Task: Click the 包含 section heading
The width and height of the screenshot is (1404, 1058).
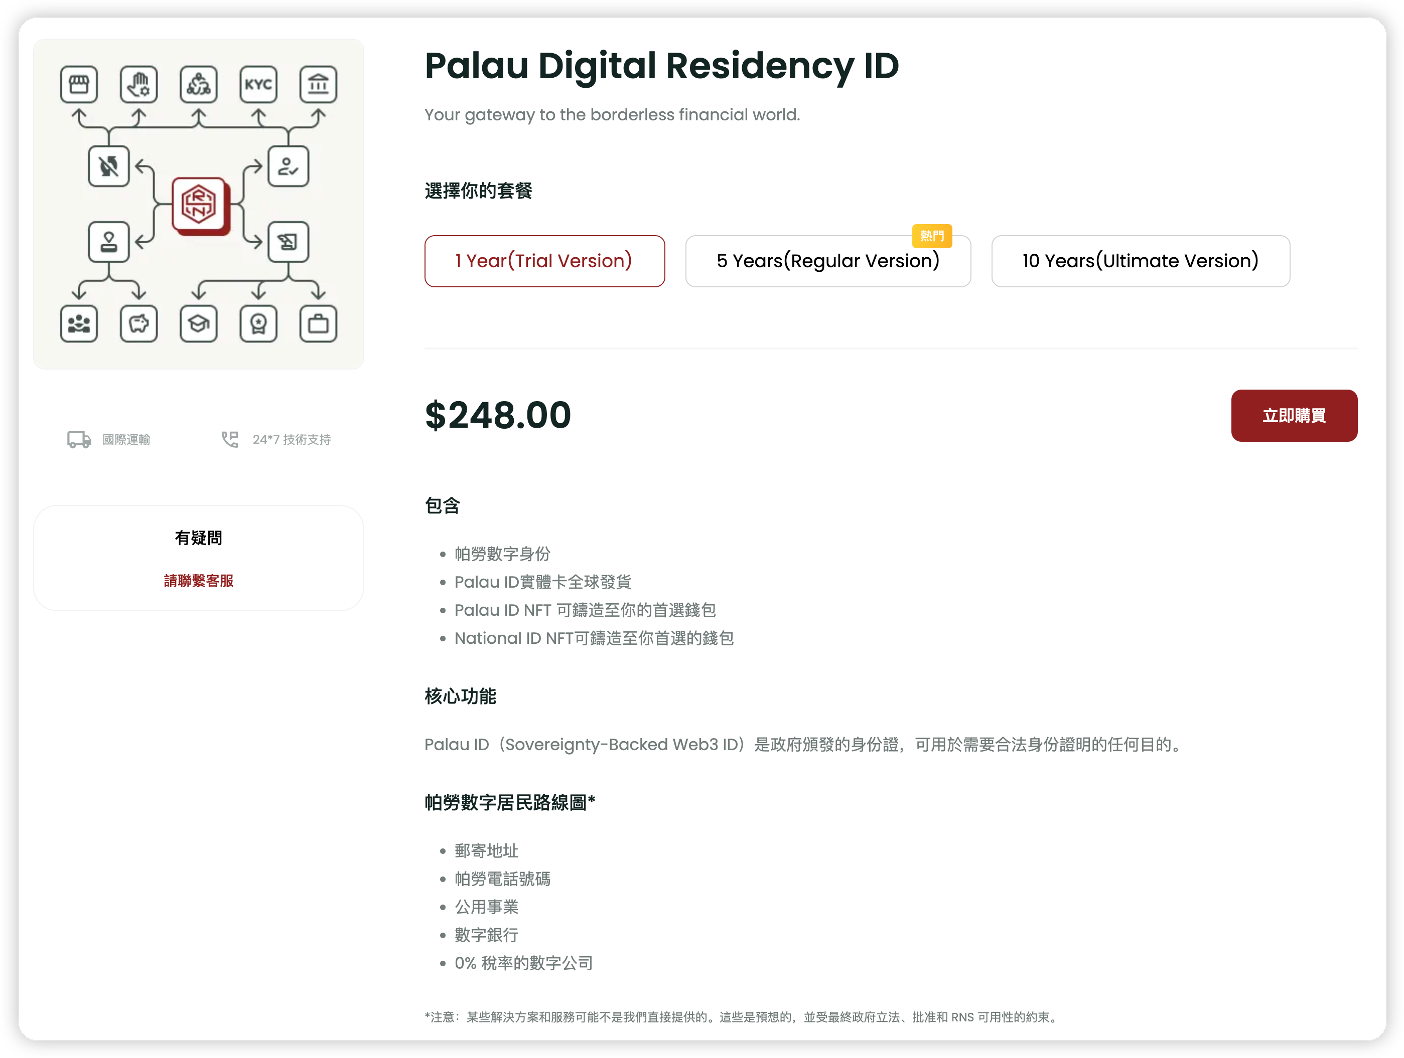Action: point(443,506)
